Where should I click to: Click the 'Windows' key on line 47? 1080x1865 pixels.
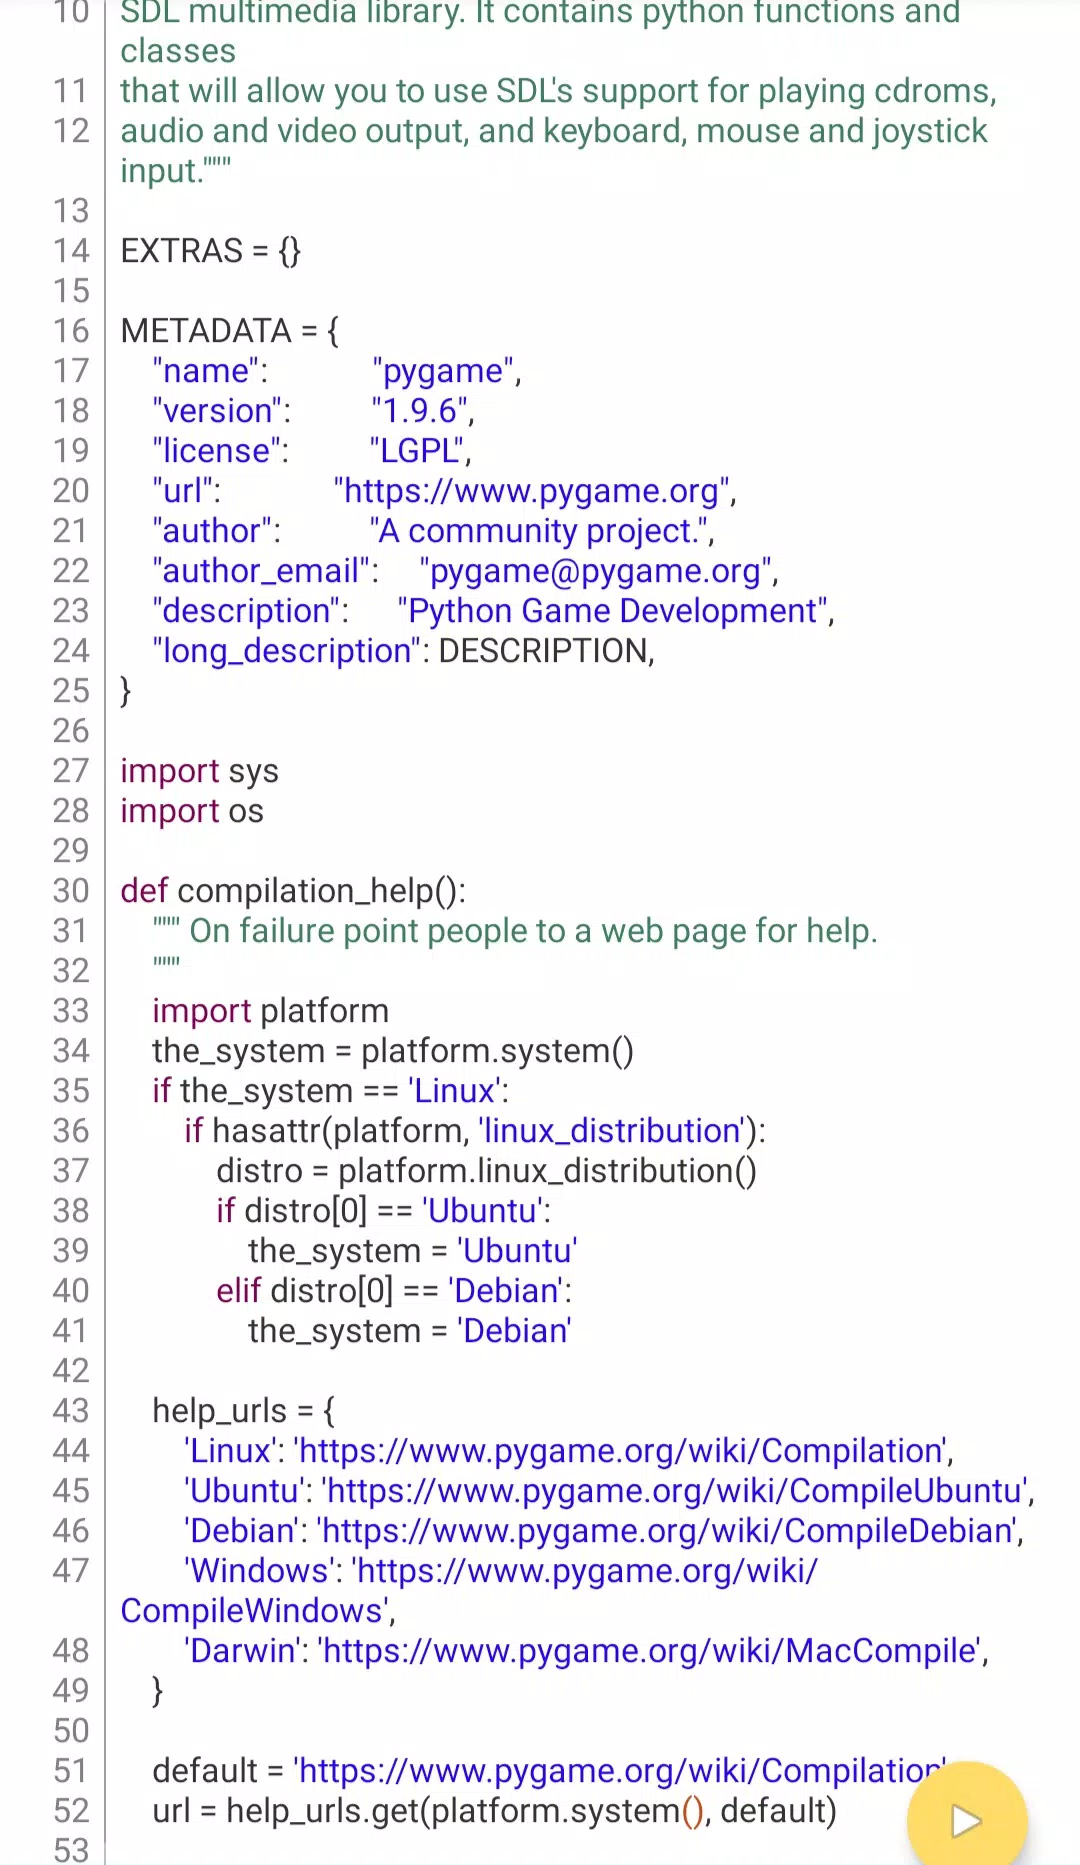pos(262,1571)
